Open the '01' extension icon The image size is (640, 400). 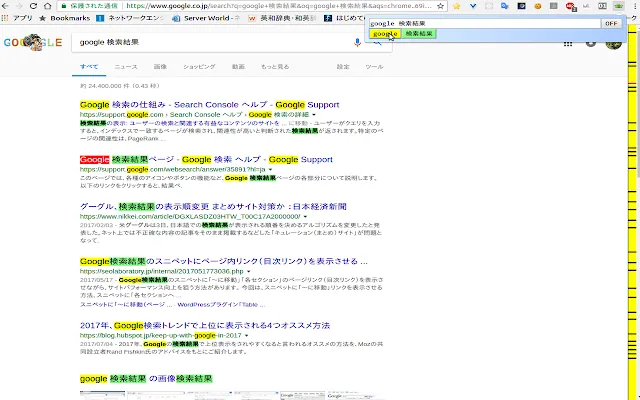coord(602,6)
